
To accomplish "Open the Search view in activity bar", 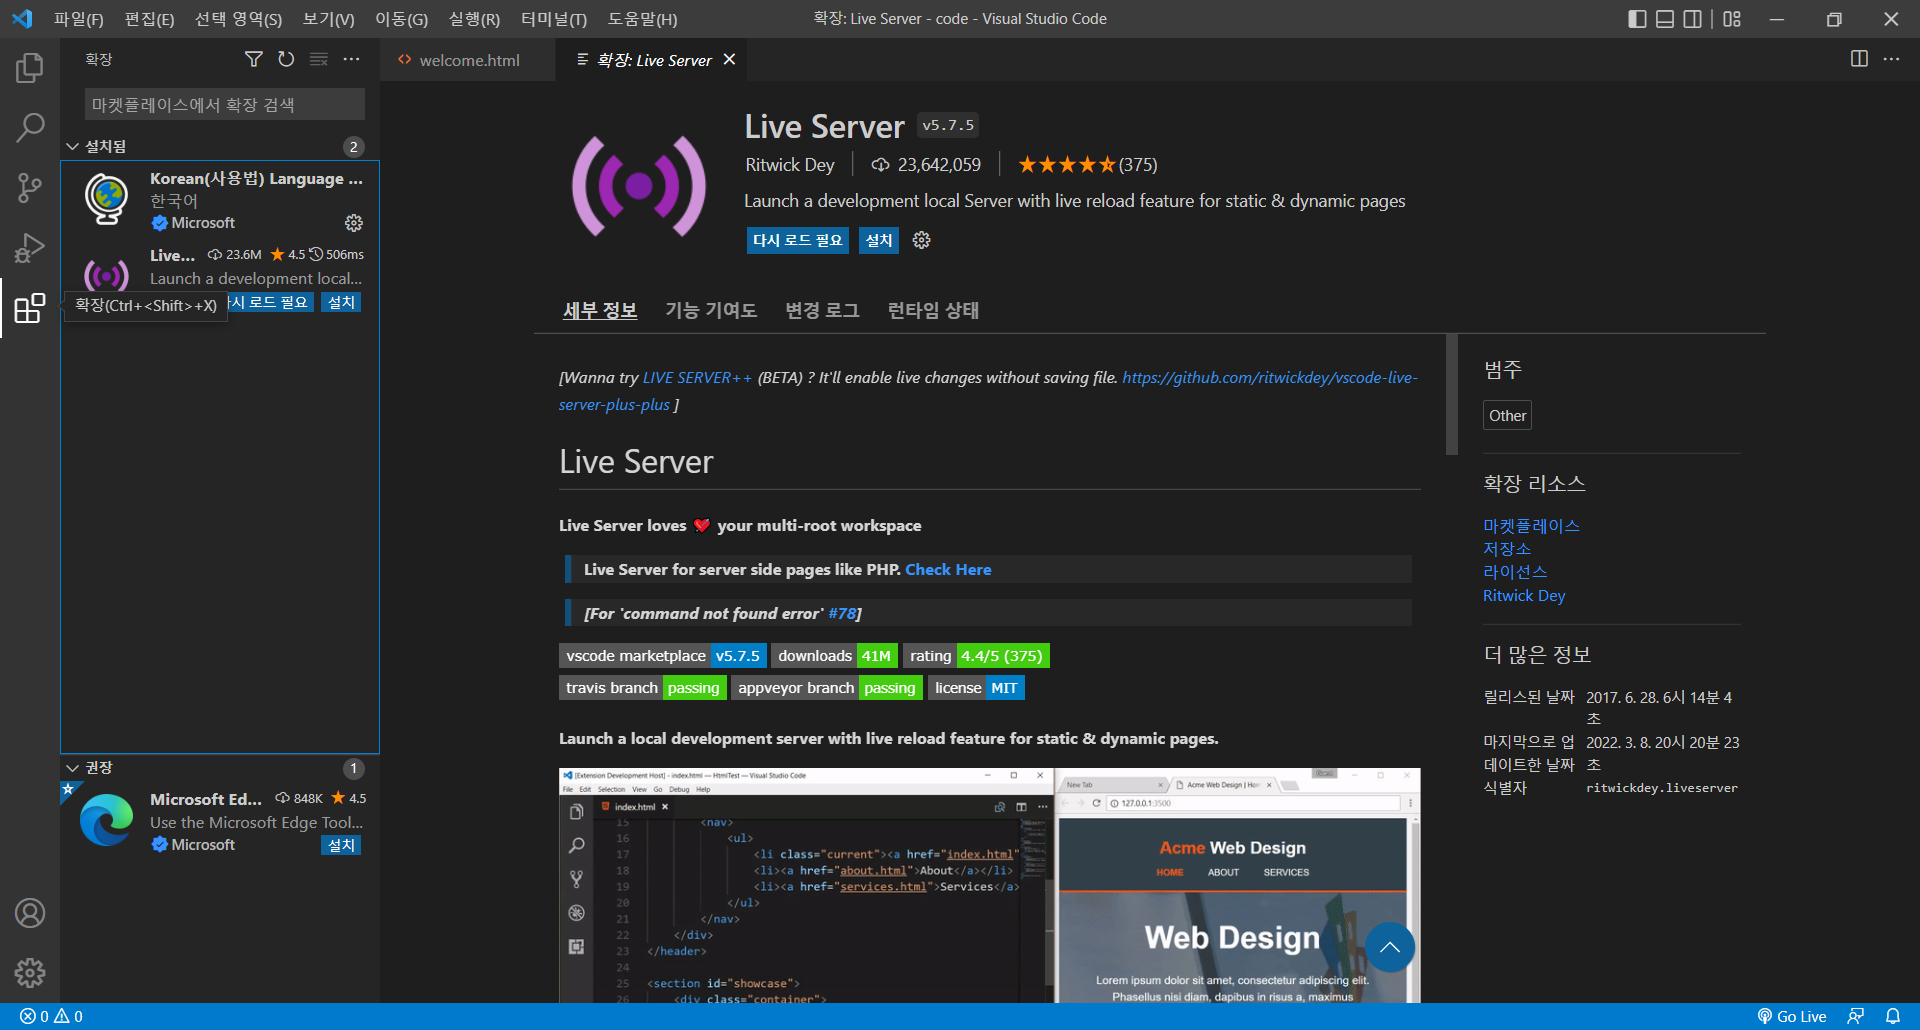I will (x=30, y=127).
